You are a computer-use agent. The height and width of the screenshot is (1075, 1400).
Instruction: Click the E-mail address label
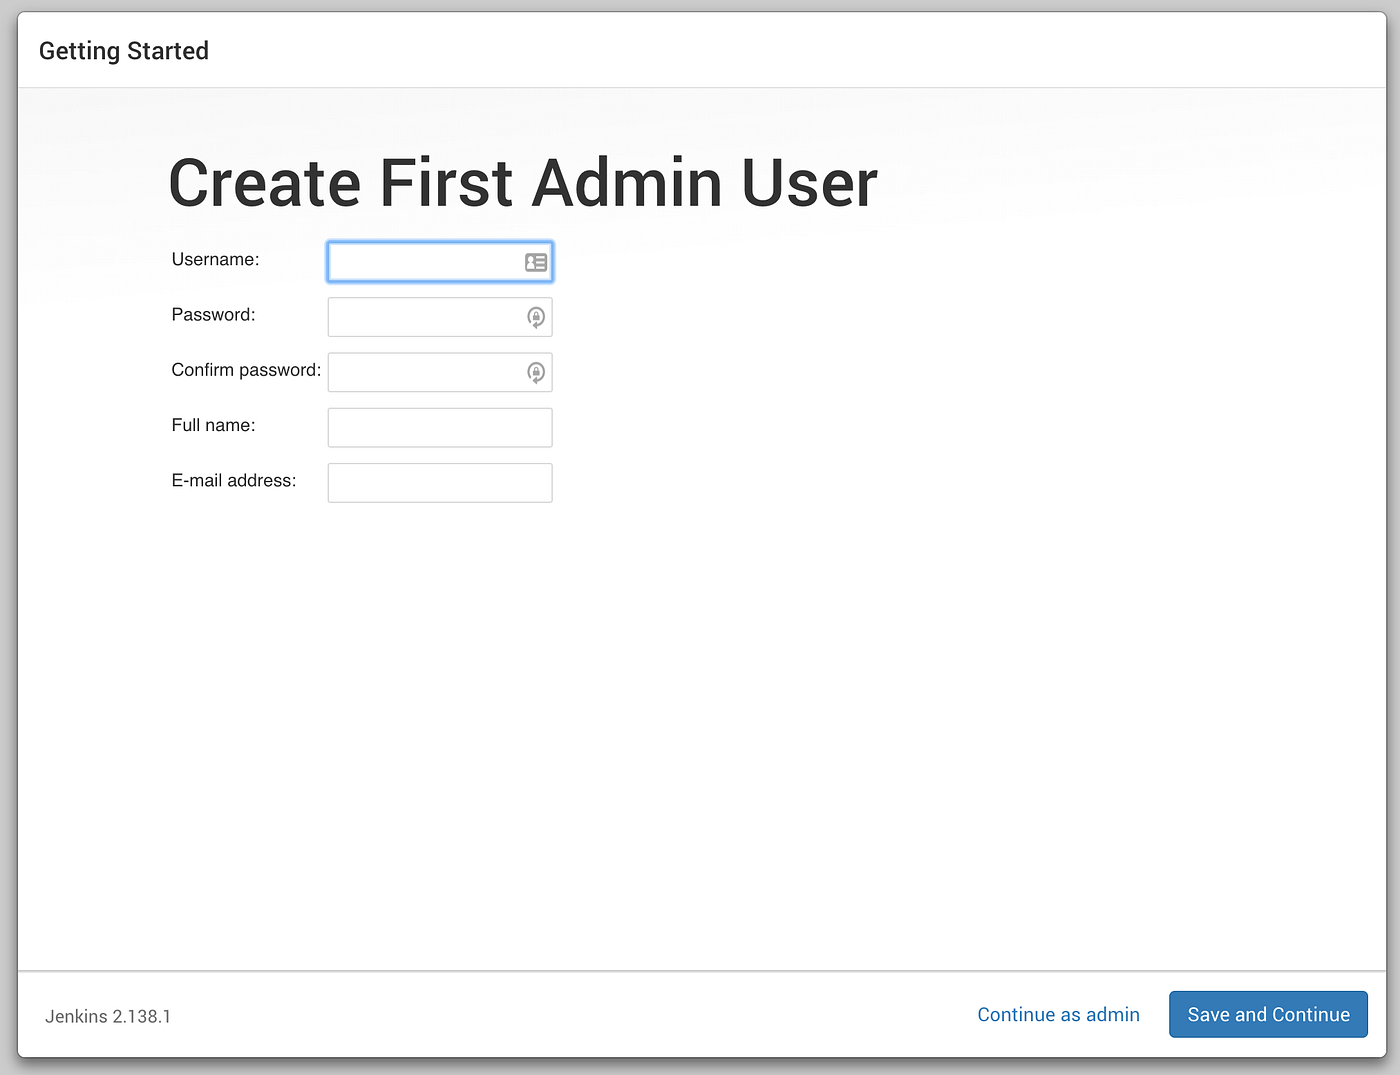point(233,481)
